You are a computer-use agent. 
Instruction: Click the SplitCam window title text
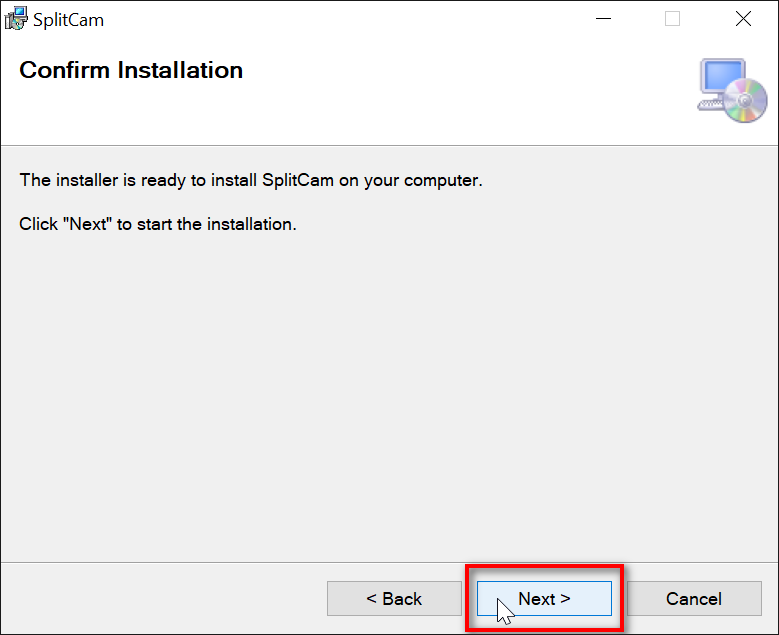(x=69, y=20)
